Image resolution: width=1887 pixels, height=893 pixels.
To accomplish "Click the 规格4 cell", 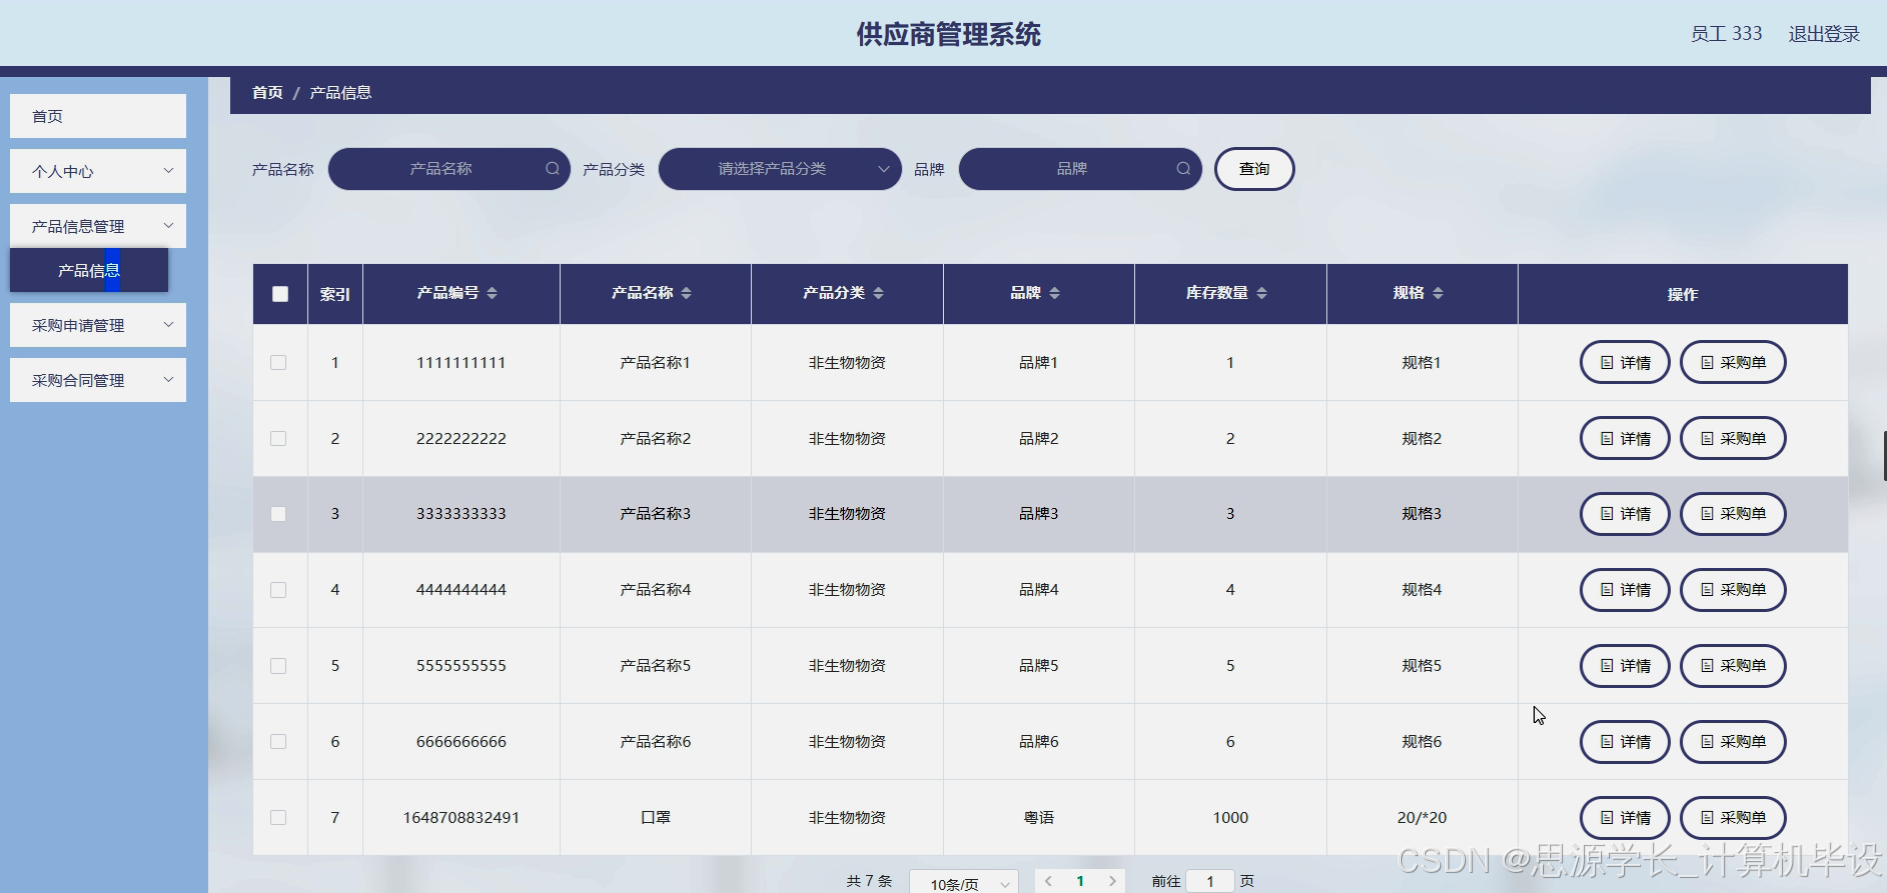I will click(1422, 590).
